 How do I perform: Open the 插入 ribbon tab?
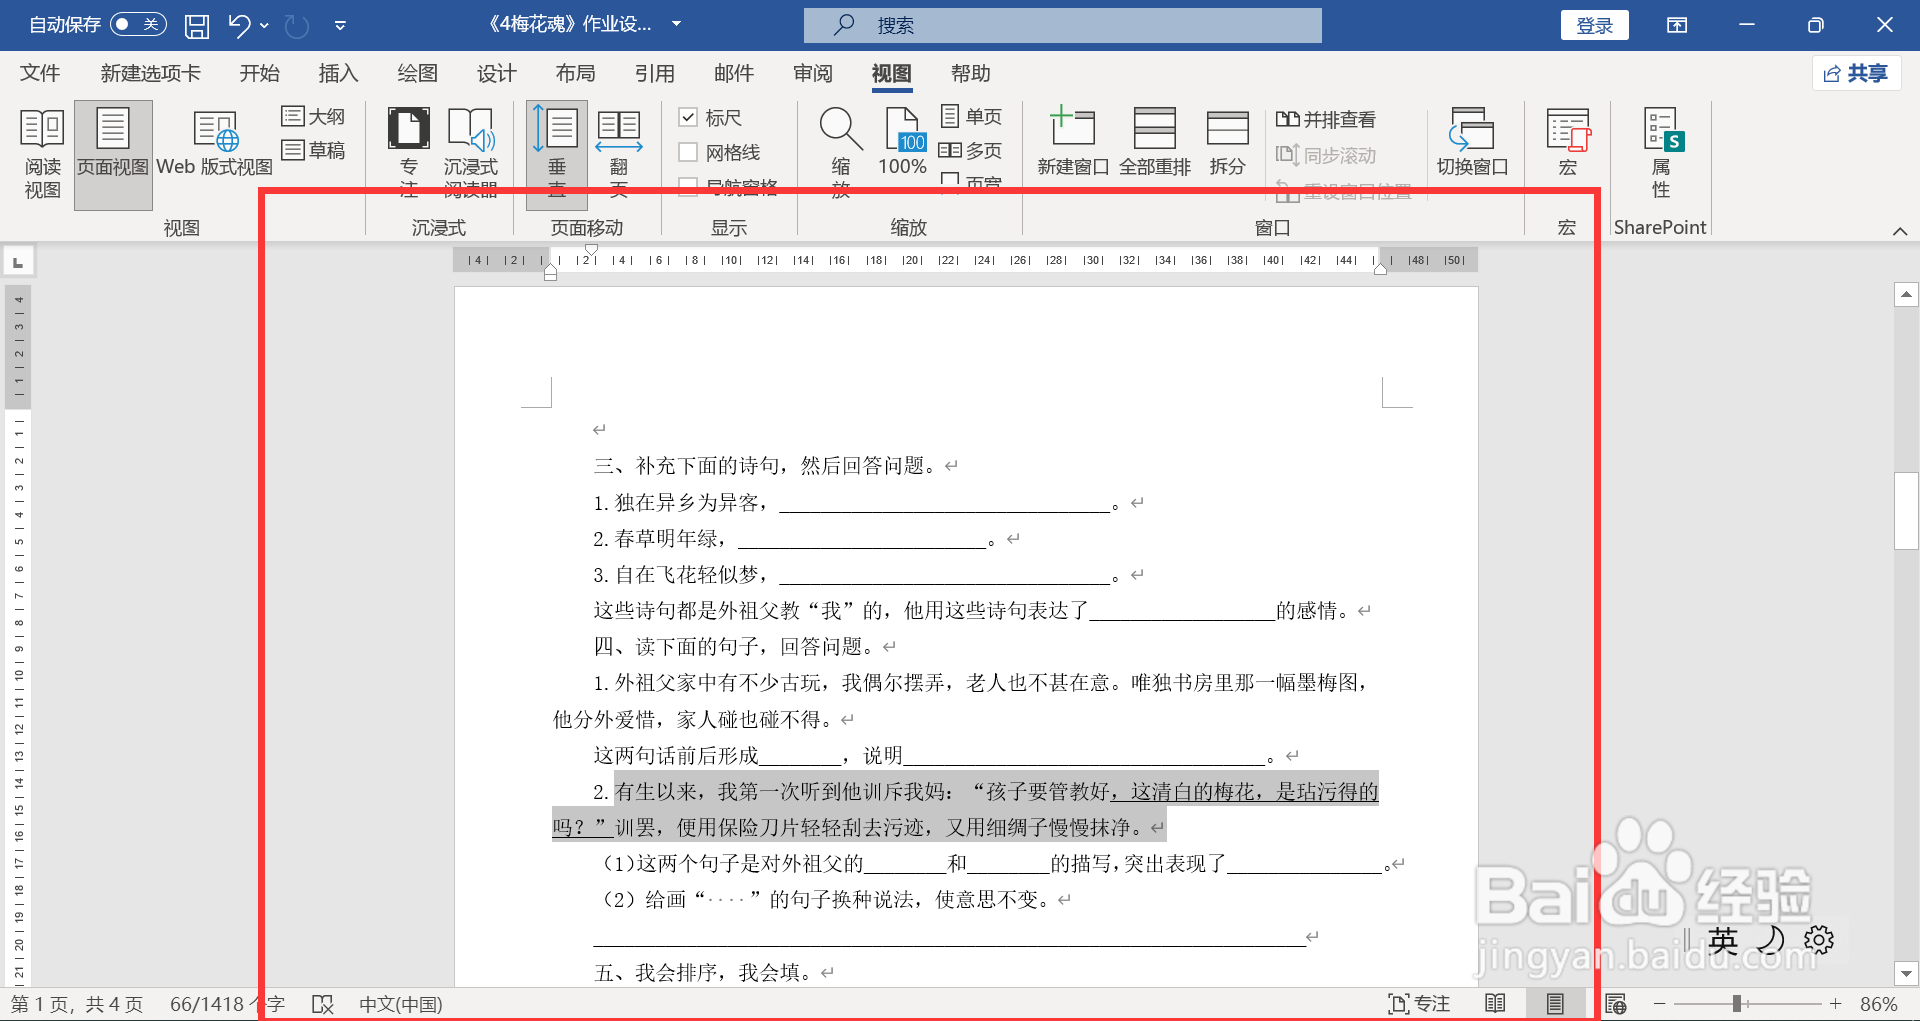click(338, 73)
